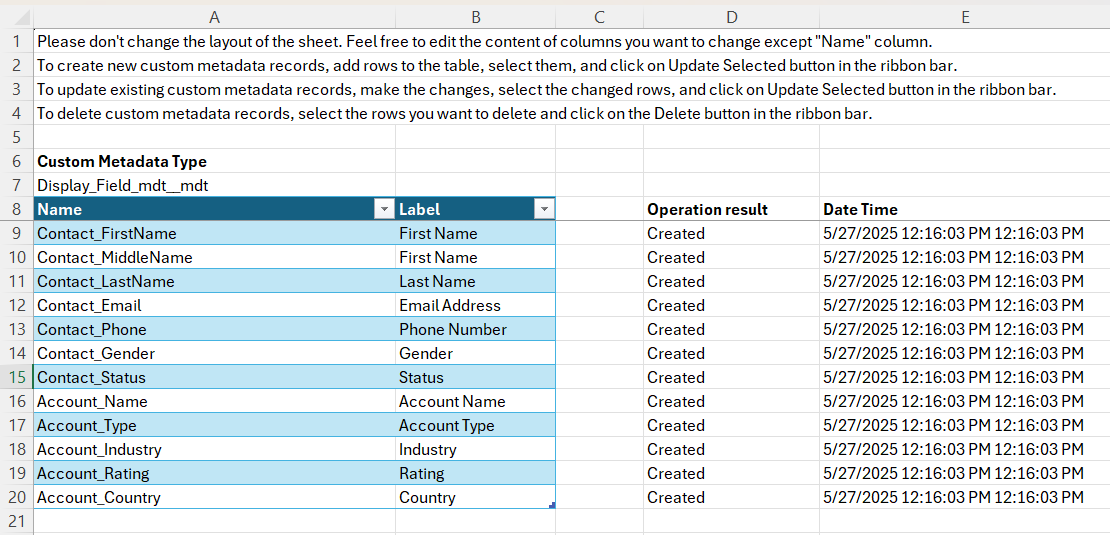The height and width of the screenshot is (535, 1110).
Task: Click the table resize handle below Country
Action: pos(552,505)
